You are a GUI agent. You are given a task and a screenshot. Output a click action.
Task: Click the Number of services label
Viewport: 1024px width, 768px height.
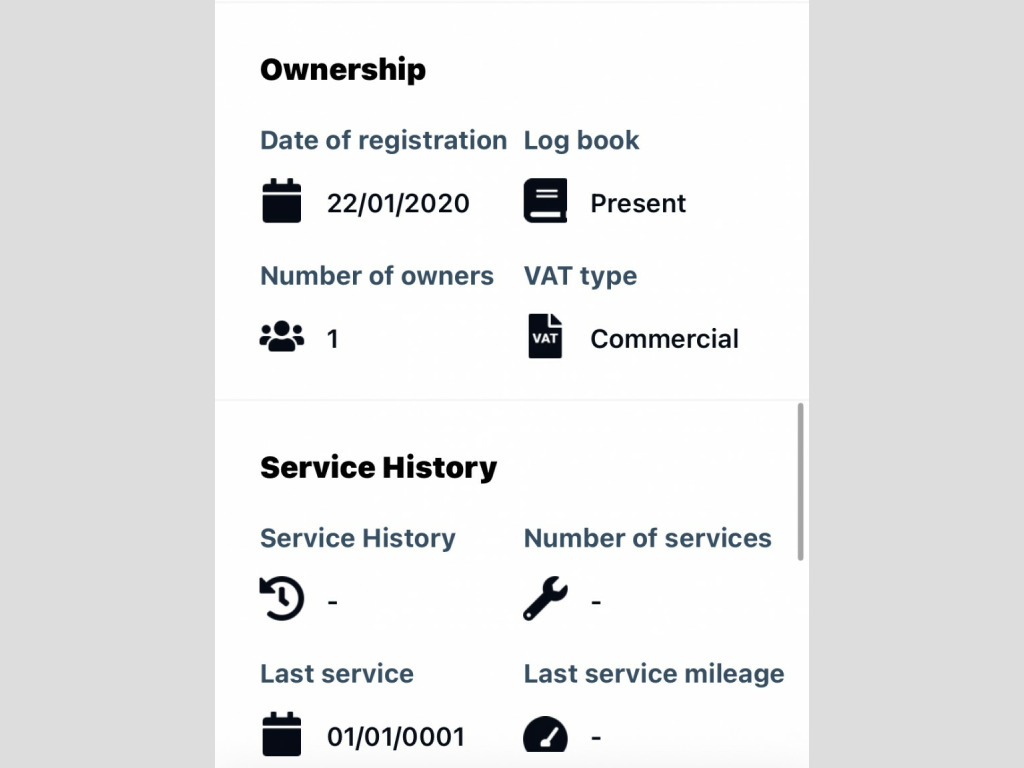click(x=647, y=538)
